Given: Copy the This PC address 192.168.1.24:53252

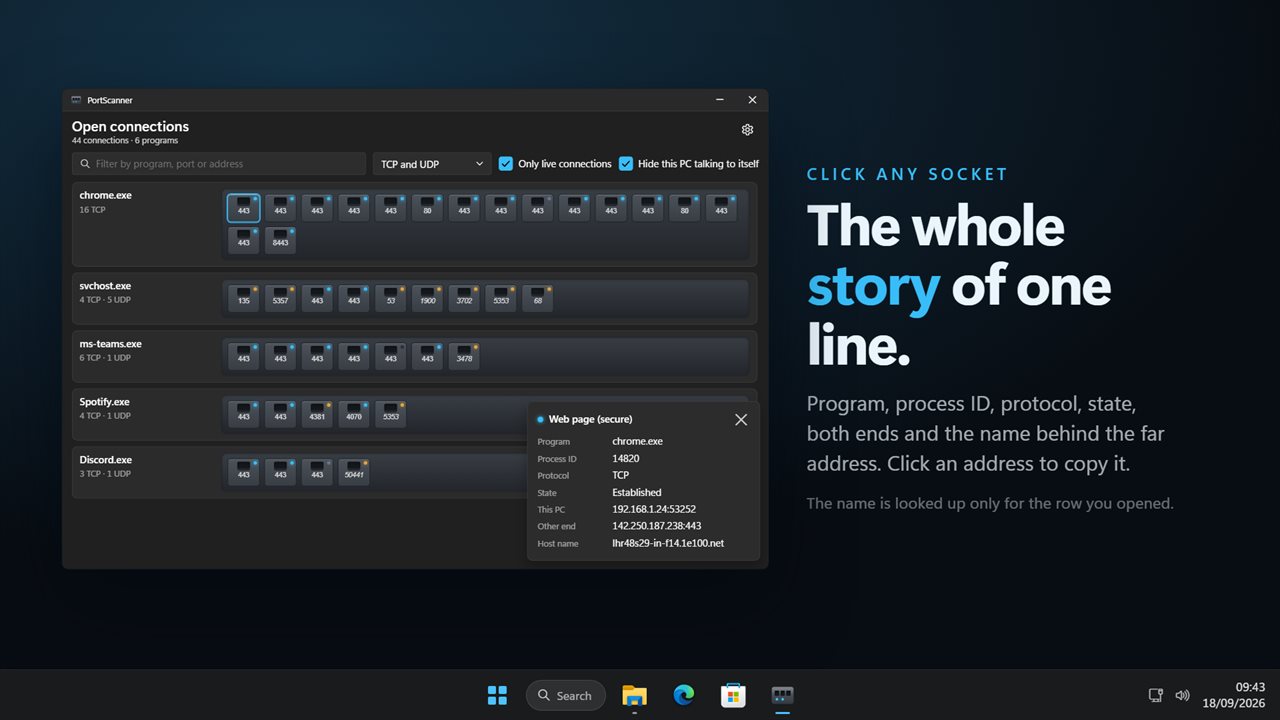Looking at the screenshot, I should pyautogui.click(x=654, y=509).
